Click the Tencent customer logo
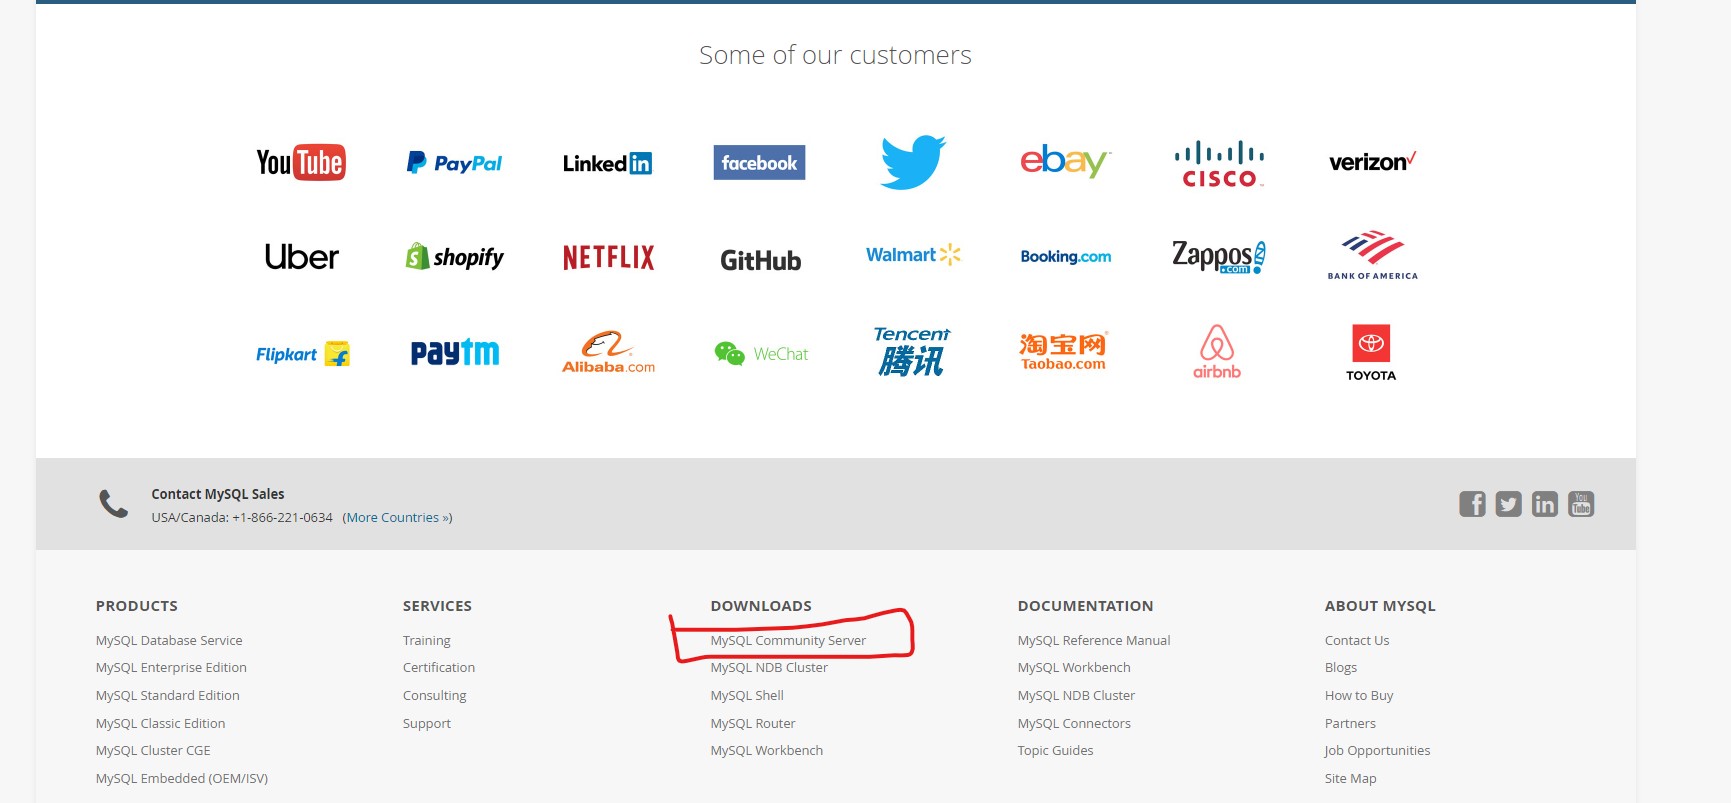 coord(912,351)
